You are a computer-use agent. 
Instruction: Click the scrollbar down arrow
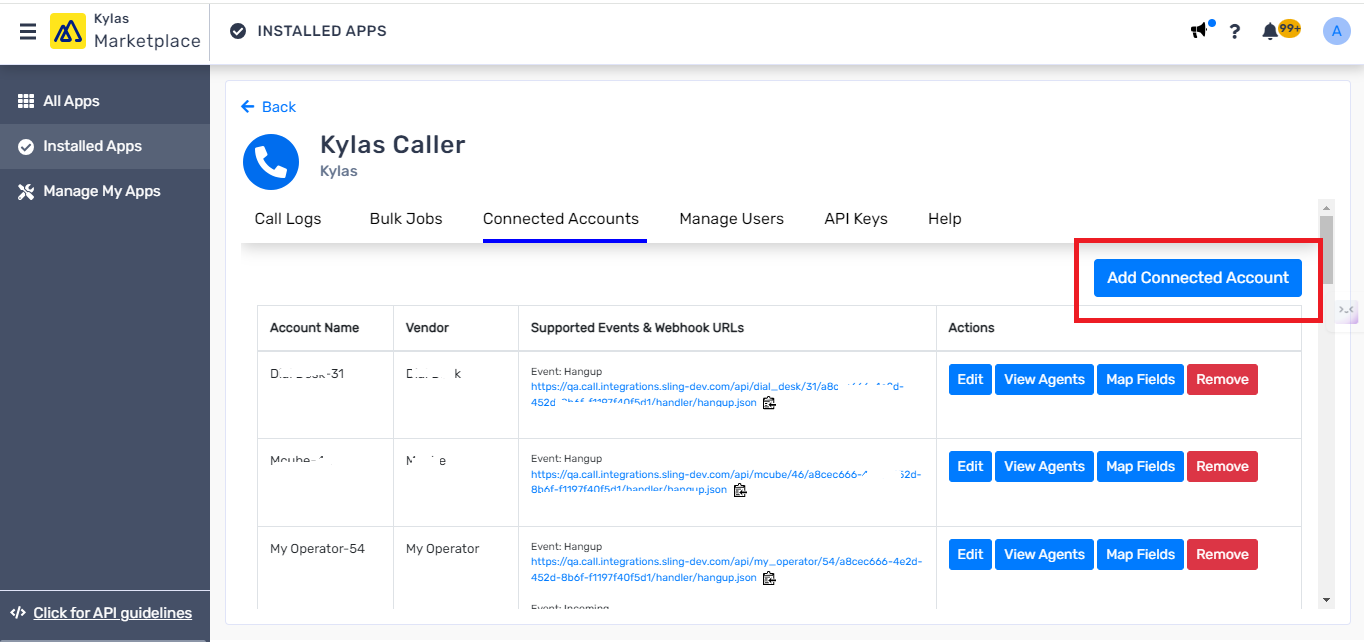coord(1326,599)
